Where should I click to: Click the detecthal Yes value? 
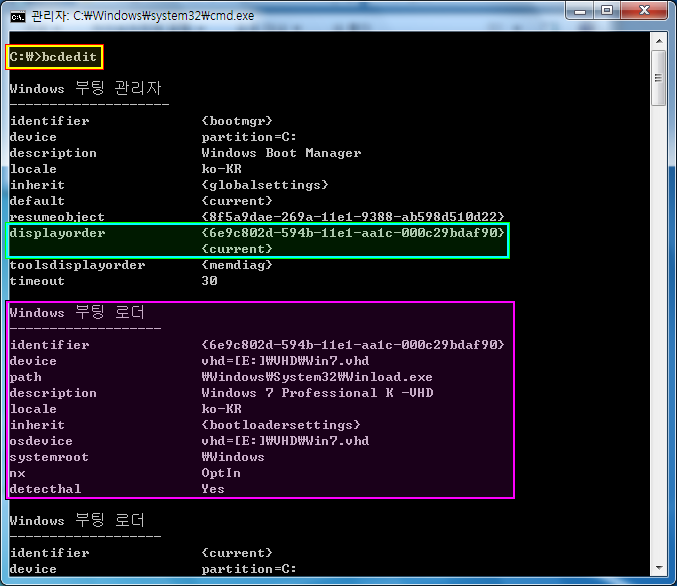point(213,489)
